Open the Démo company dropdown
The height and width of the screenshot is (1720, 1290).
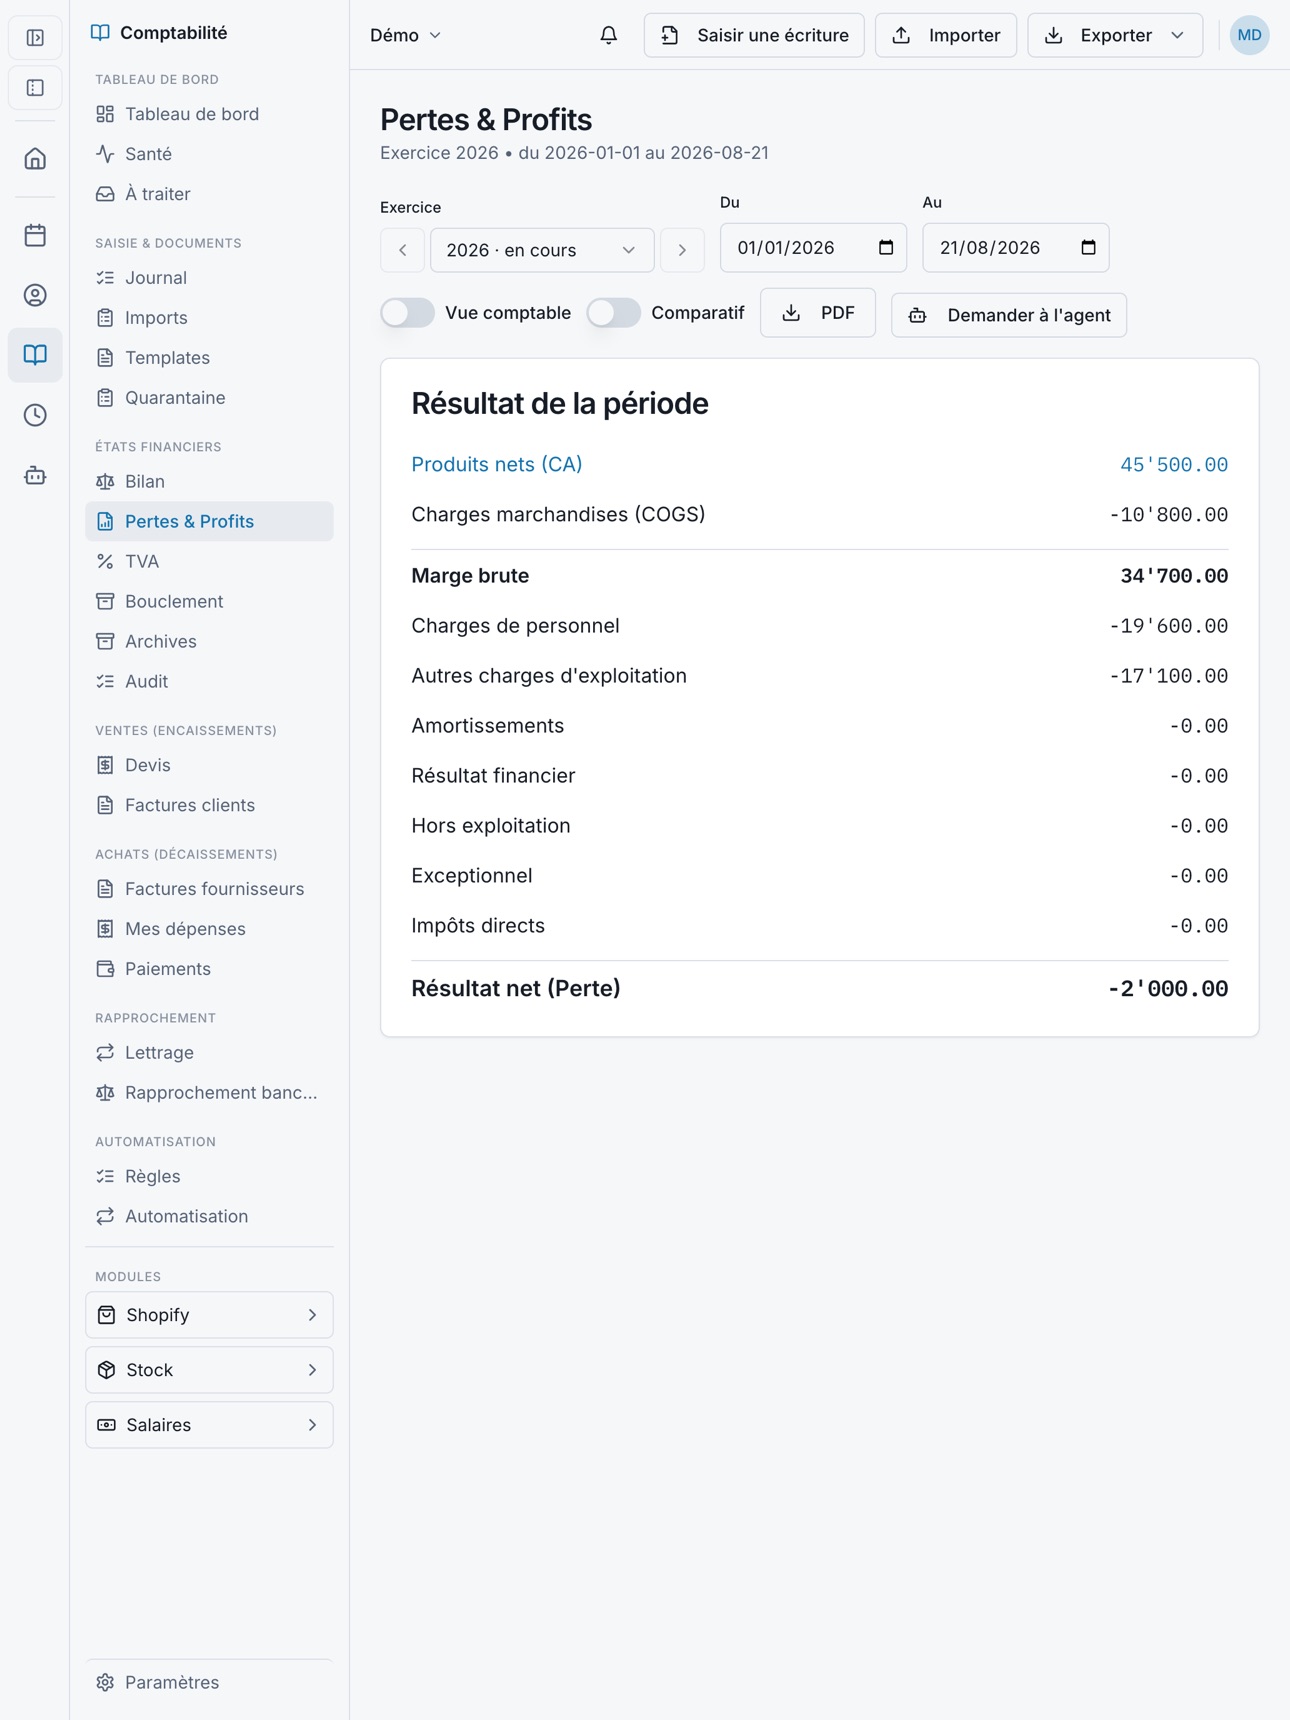[x=405, y=35]
